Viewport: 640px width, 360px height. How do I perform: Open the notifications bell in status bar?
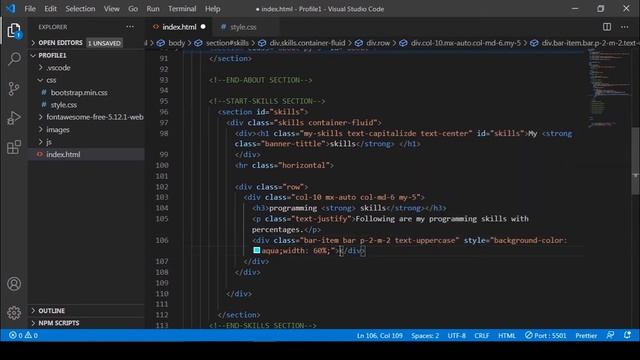coord(627,335)
